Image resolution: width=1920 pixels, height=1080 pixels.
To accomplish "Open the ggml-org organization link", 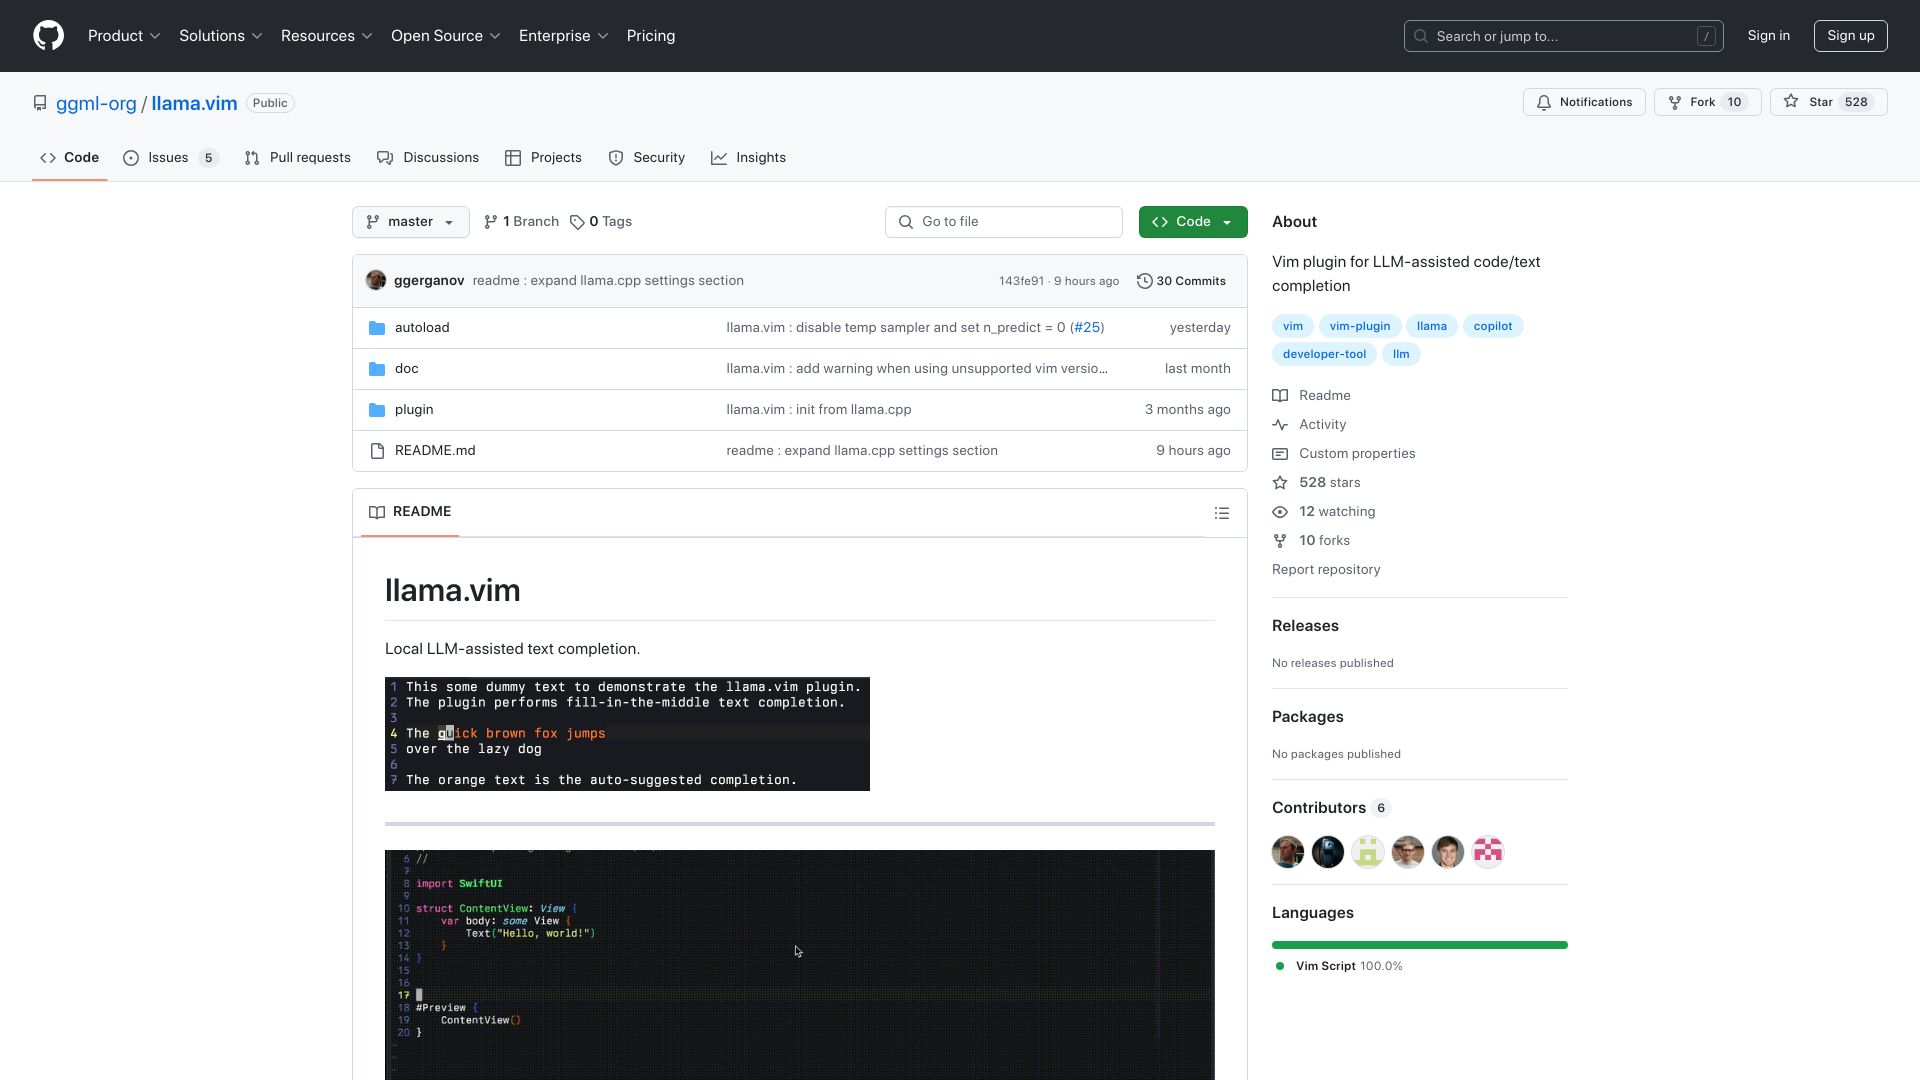I will coord(96,103).
